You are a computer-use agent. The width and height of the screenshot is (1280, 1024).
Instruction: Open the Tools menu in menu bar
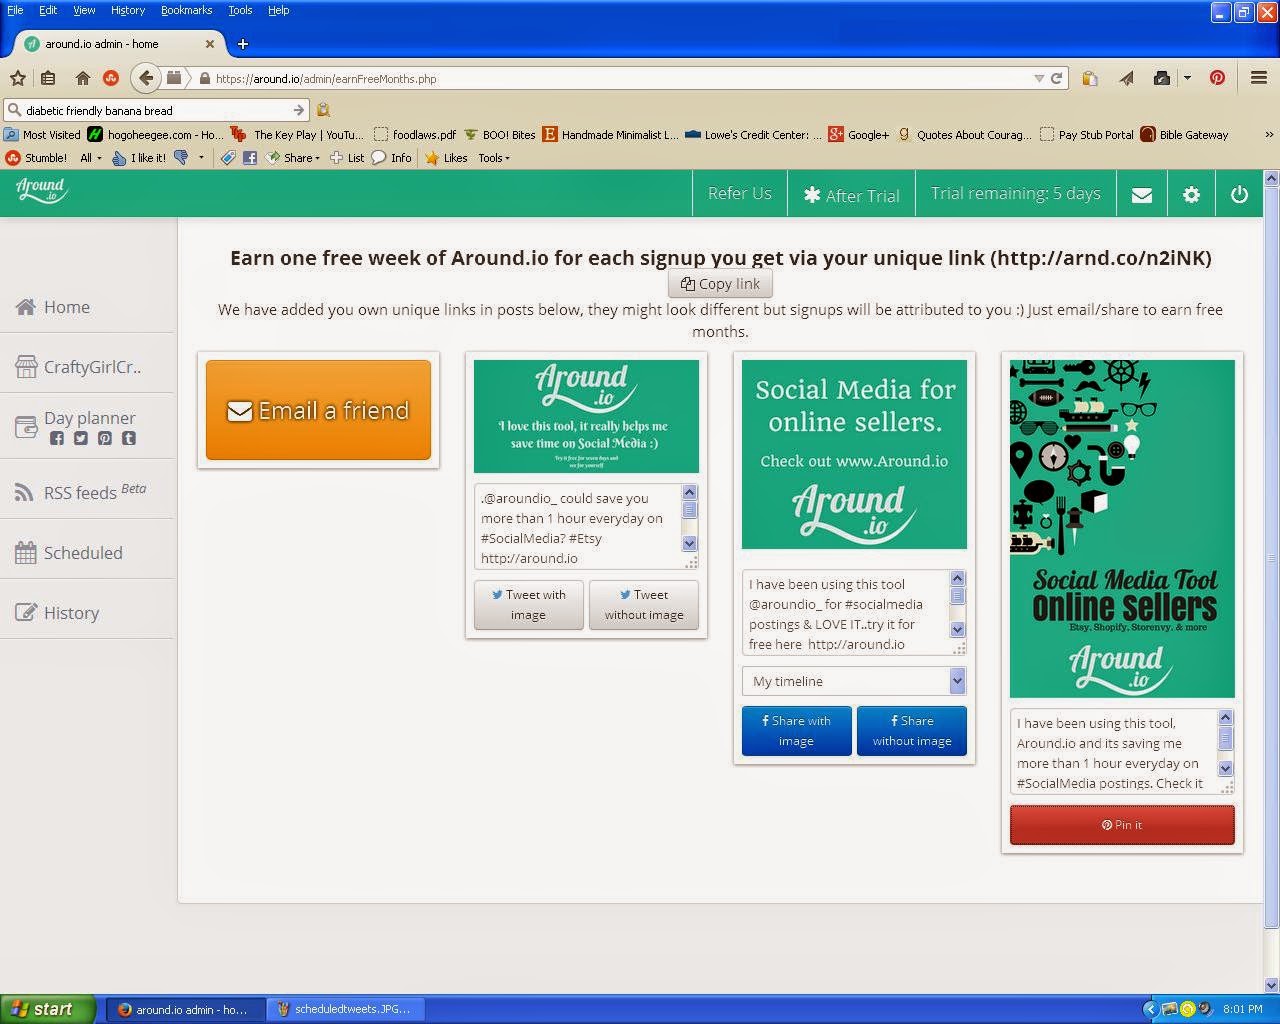point(240,10)
